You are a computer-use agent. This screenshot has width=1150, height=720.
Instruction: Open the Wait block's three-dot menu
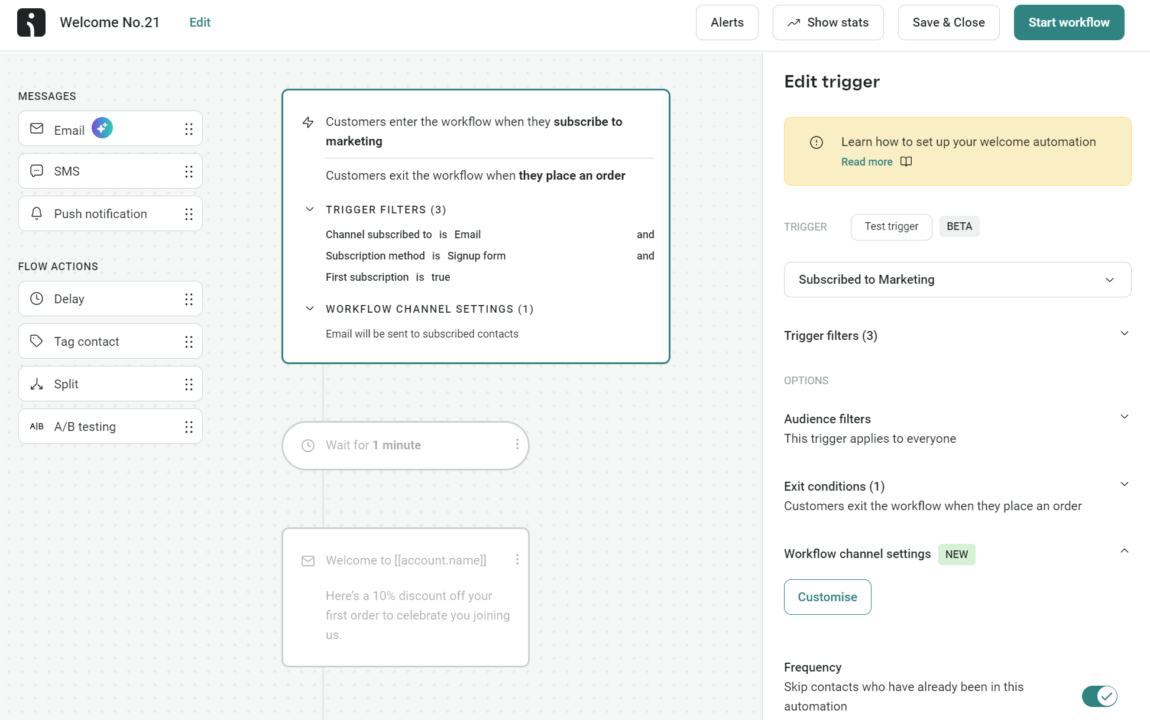tap(517, 445)
